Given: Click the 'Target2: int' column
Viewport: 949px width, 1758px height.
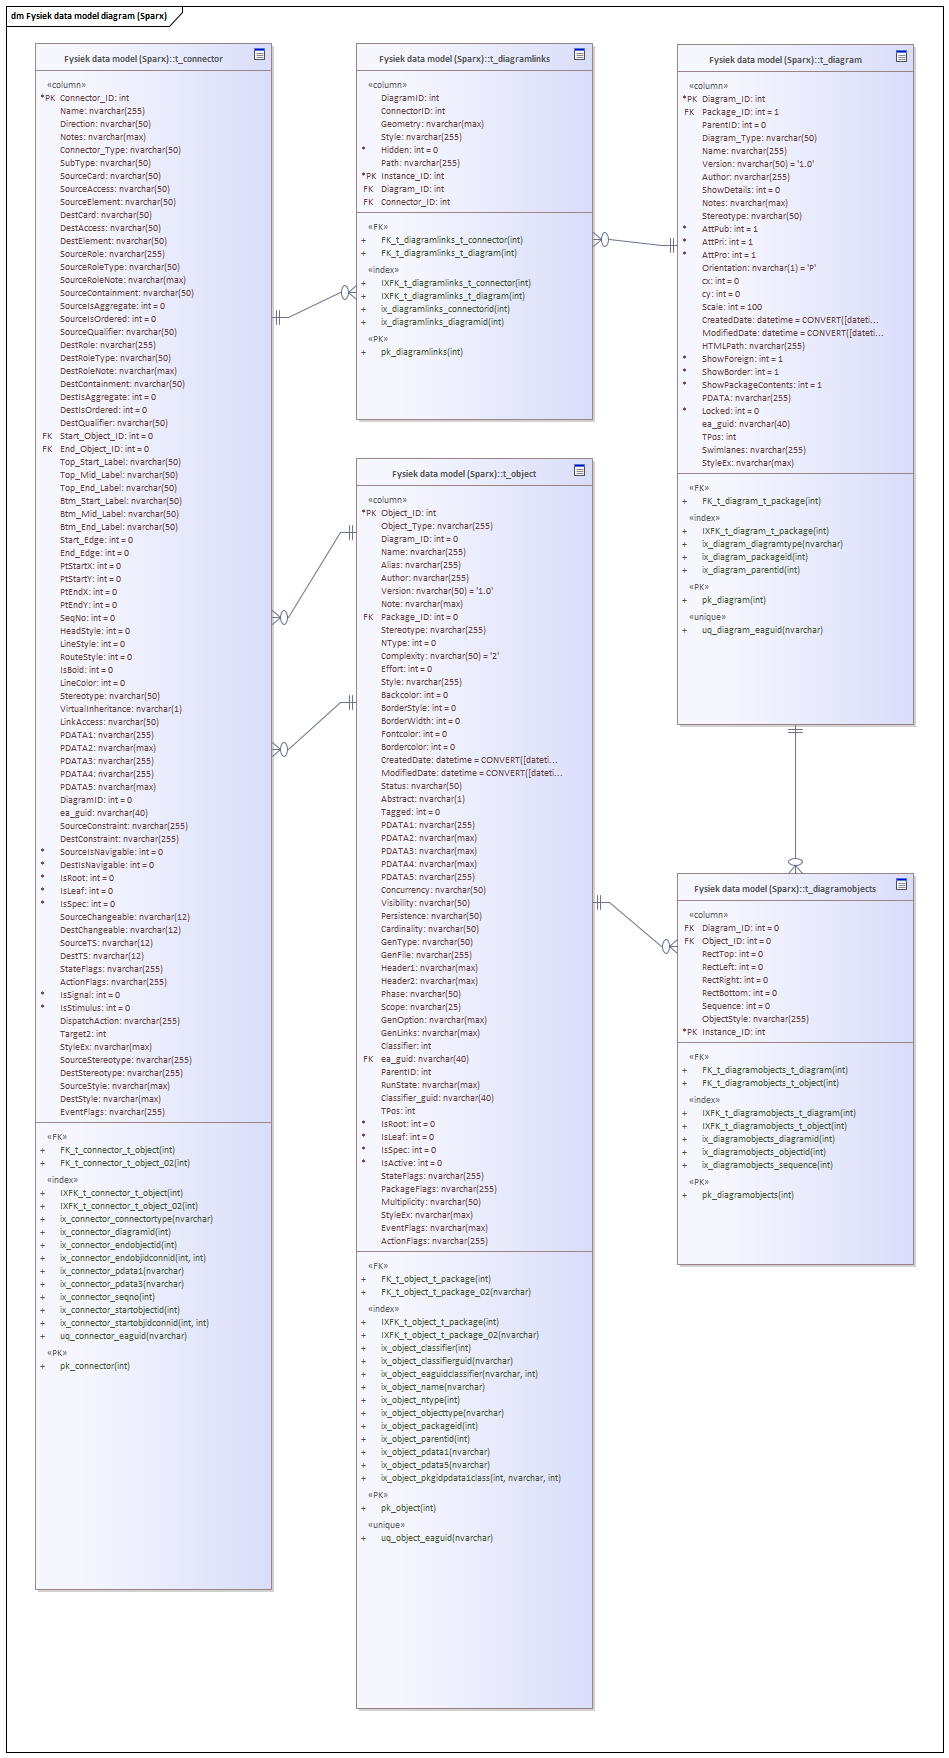Looking at the screenshot, I should click(83, 1034).
